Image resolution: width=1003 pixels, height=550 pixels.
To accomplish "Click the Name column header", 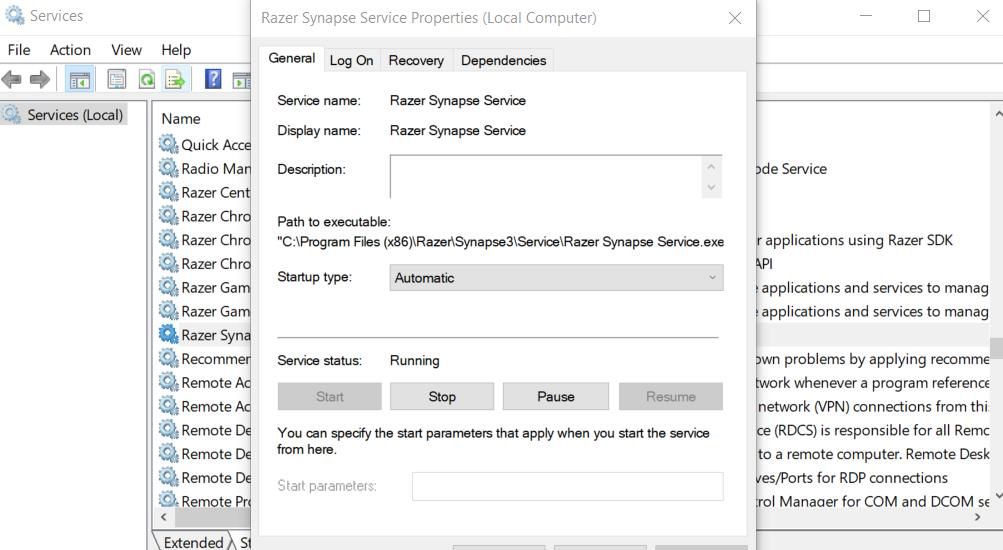I will (181, 118).
